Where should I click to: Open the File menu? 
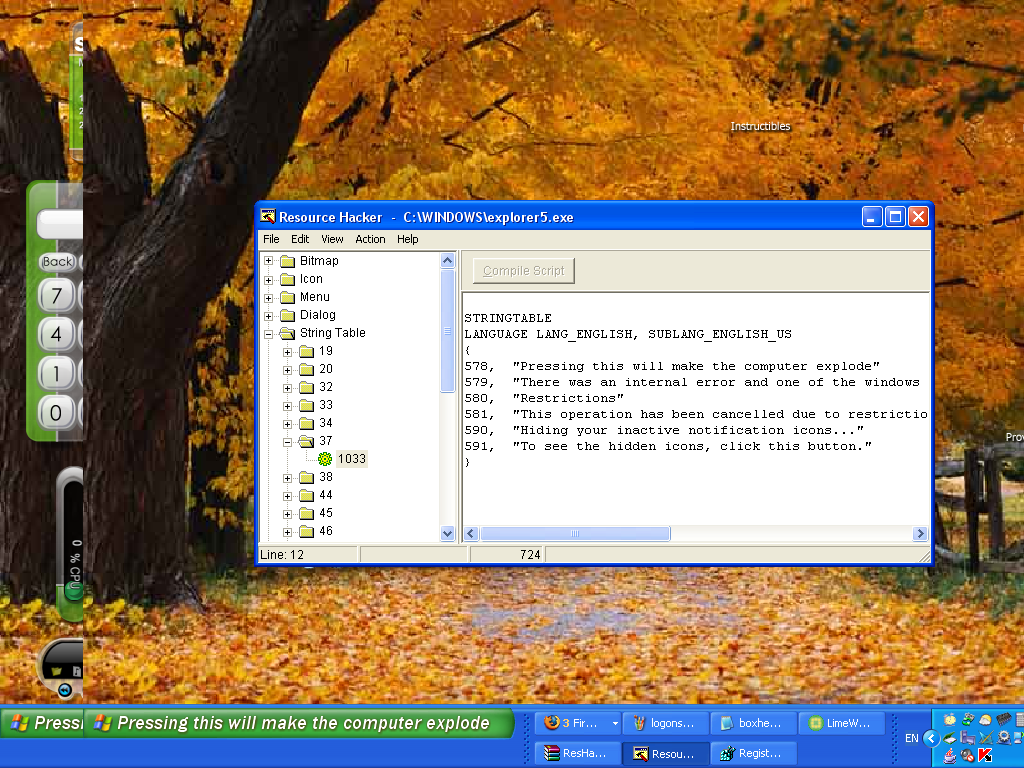tap(271, 239)
